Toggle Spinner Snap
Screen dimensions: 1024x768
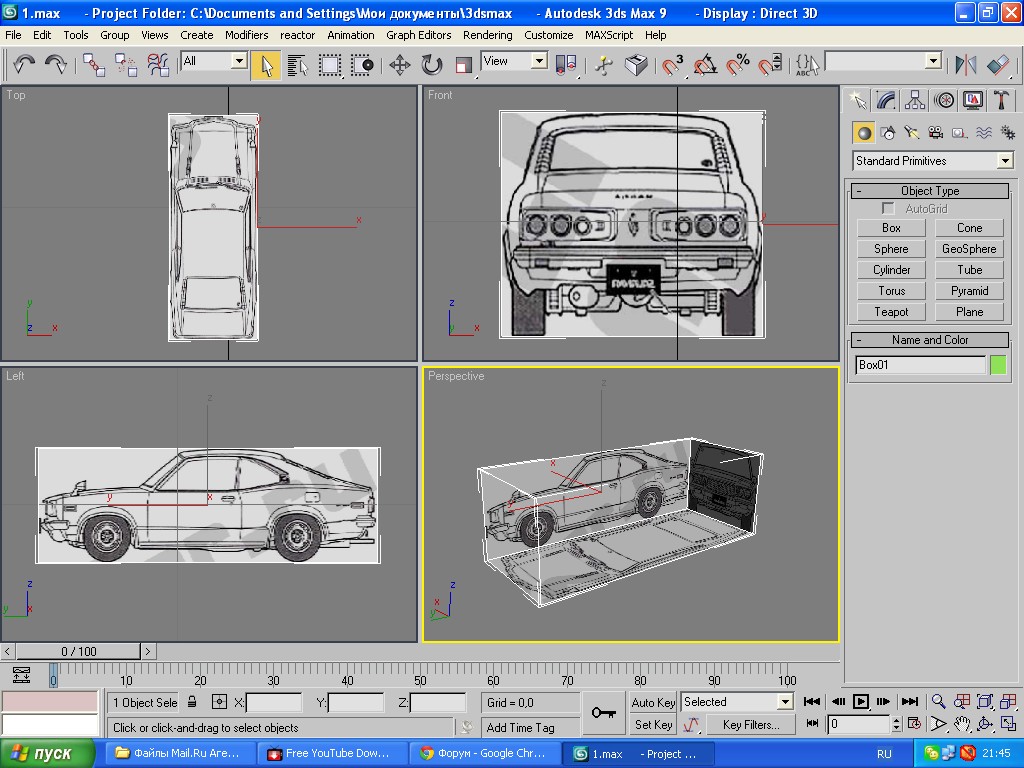(769, 65)
